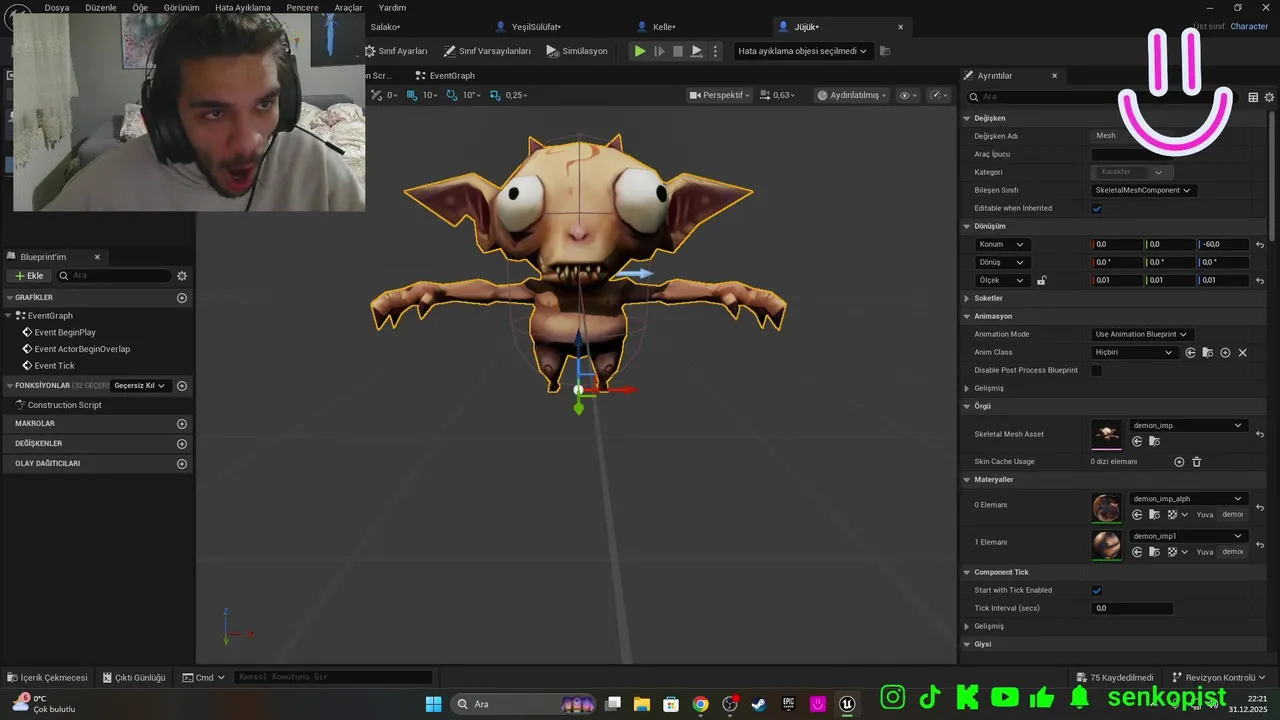Toggle the Disable Post Process Blueprint checkbox
Image resolution: width=1280 pixels, height=720 pixels.
[1097, 371]
